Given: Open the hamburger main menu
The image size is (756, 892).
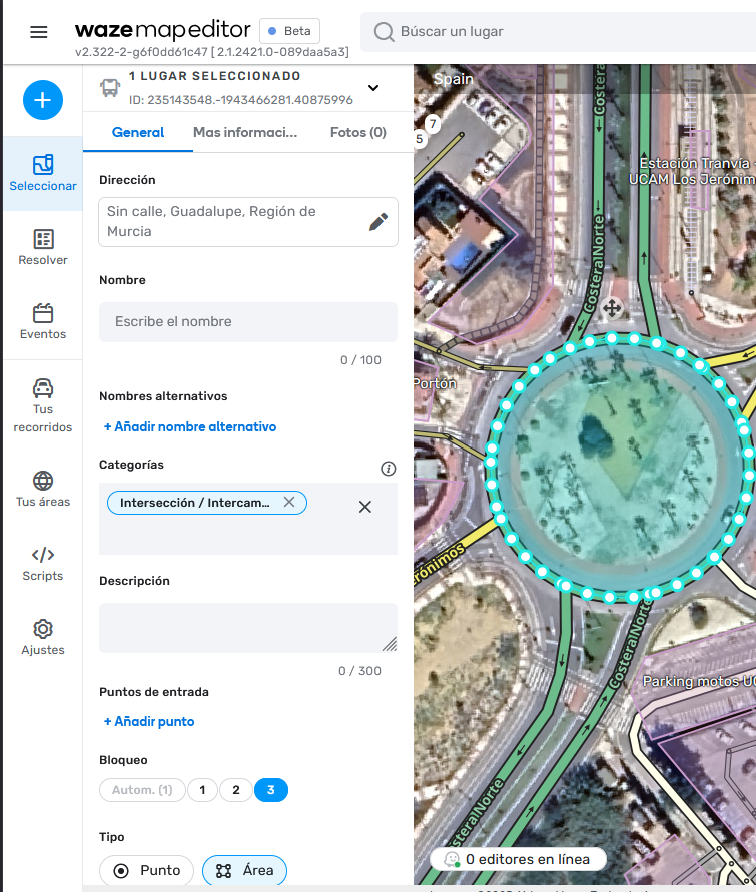Looking at the screenshot, I should coord(39,32).
